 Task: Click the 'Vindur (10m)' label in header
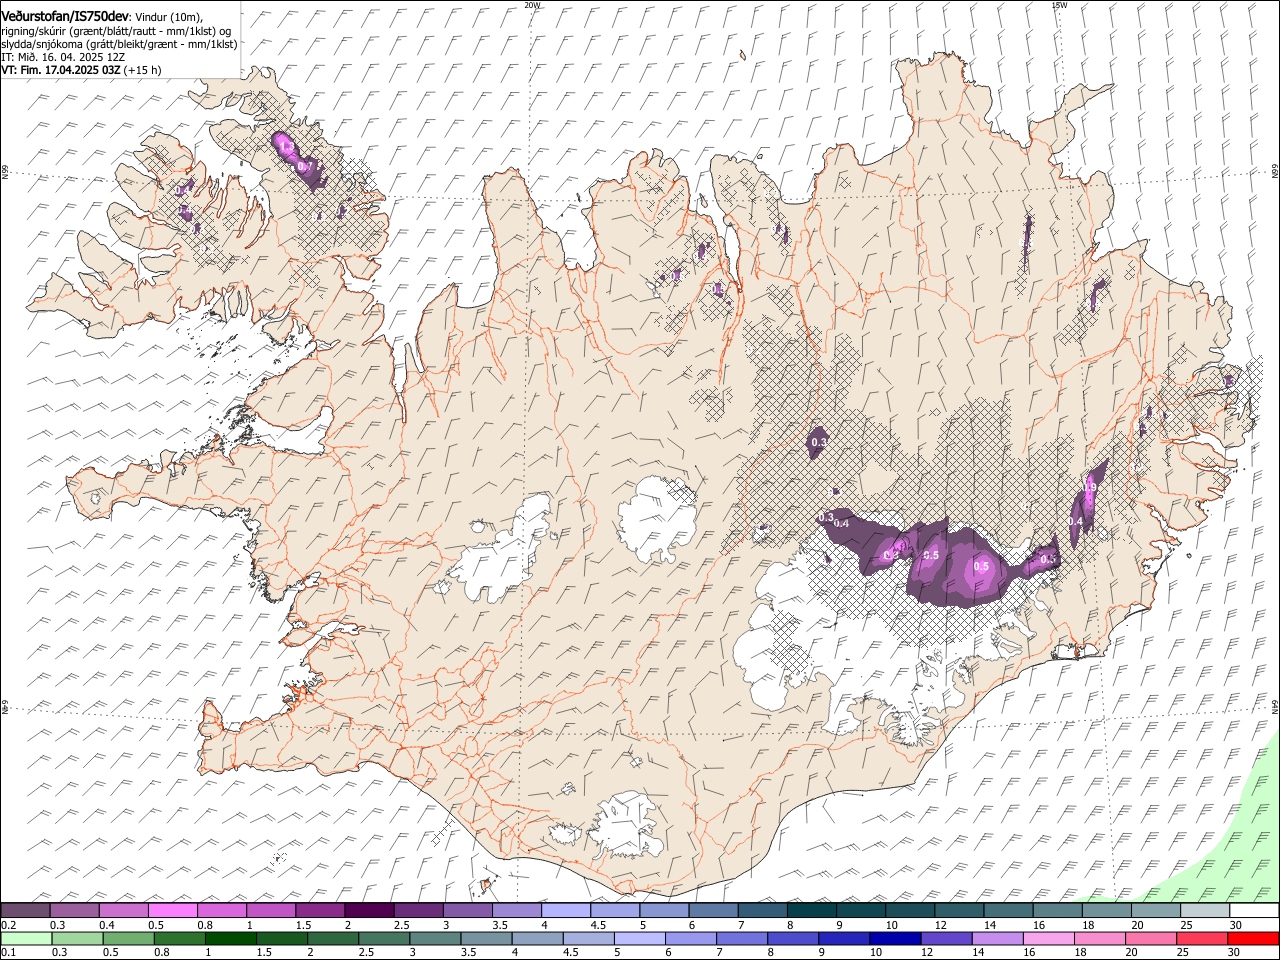click(169, 16)
